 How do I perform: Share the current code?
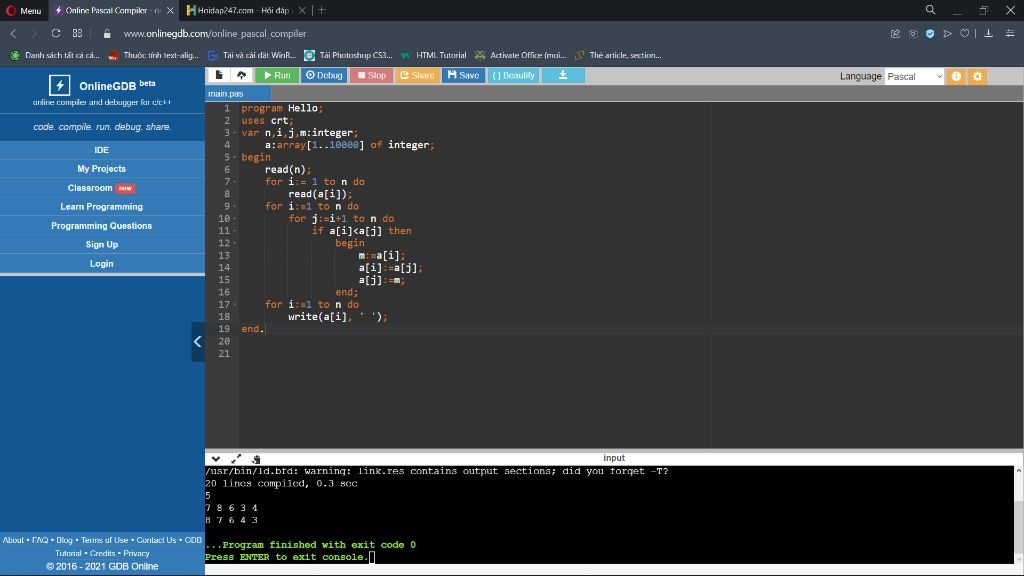(417, 75)
